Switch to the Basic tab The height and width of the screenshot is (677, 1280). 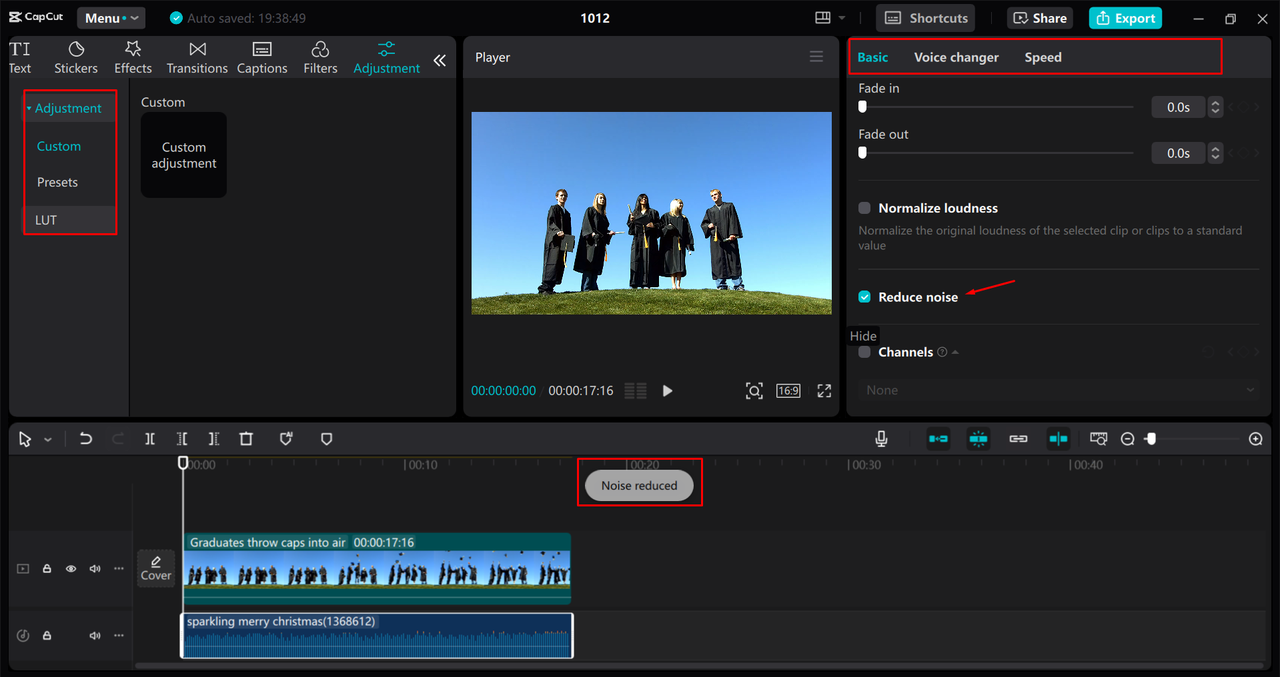(873, 57)
